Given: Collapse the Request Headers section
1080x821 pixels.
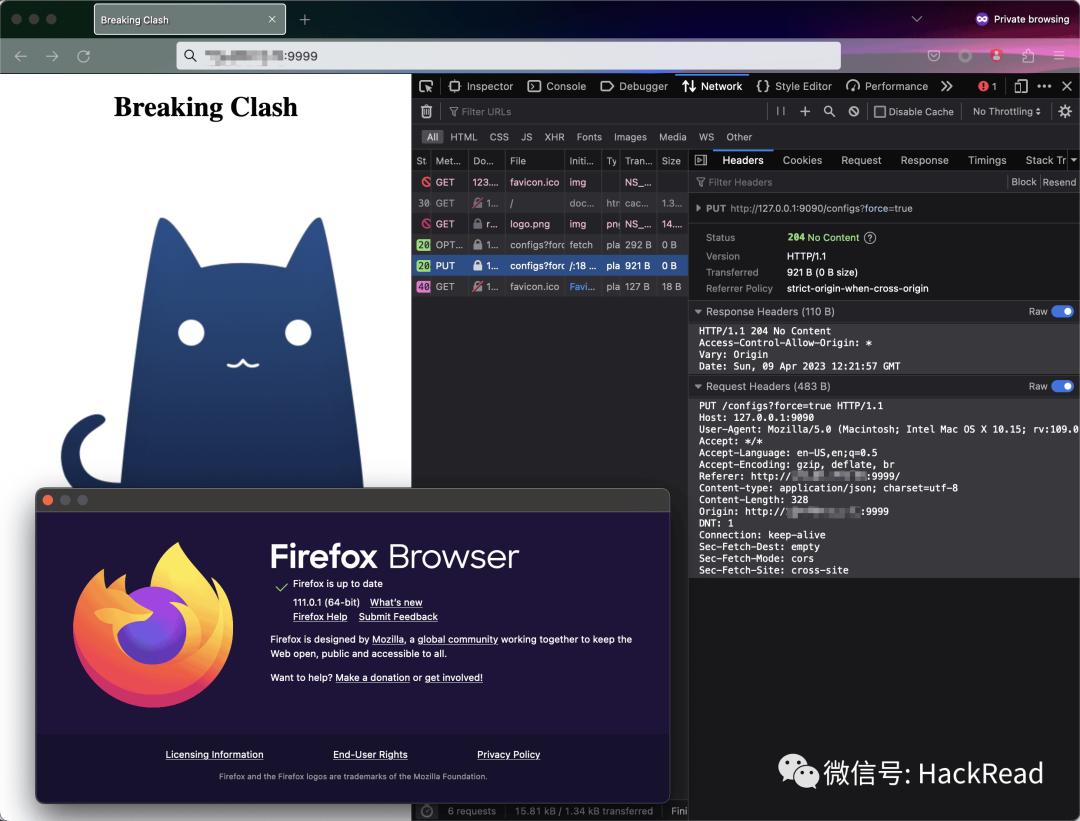Looking at the screenshot, I should click(x=698, y=387).
